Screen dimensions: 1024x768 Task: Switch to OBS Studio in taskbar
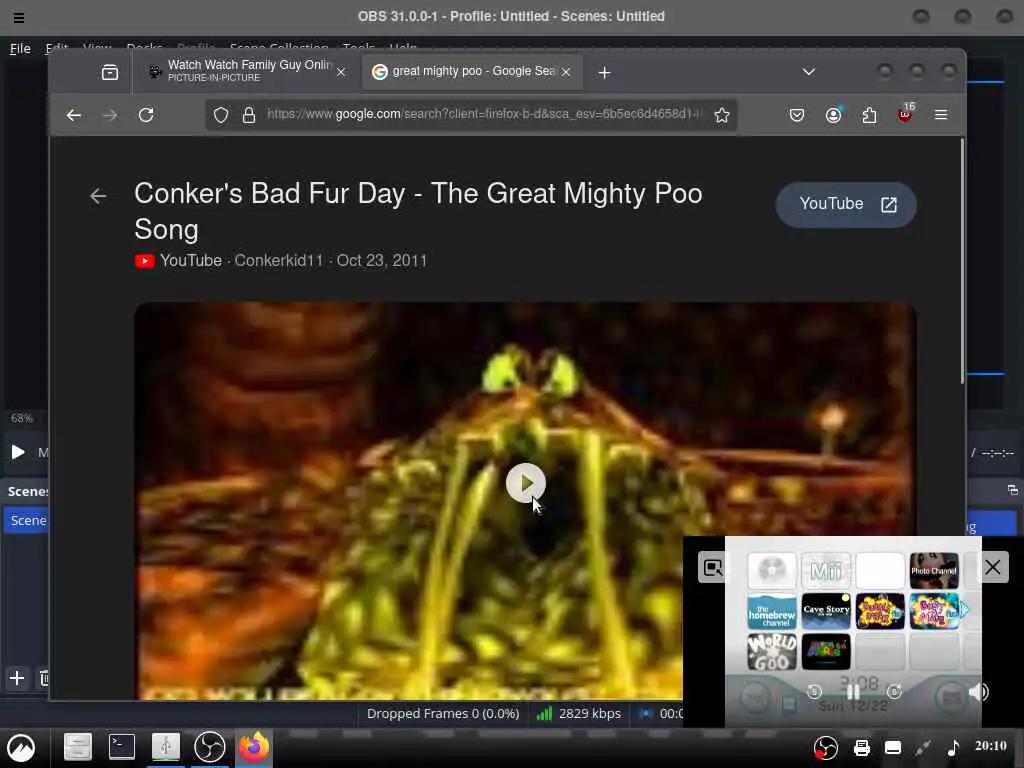click(x=210, y=747)
